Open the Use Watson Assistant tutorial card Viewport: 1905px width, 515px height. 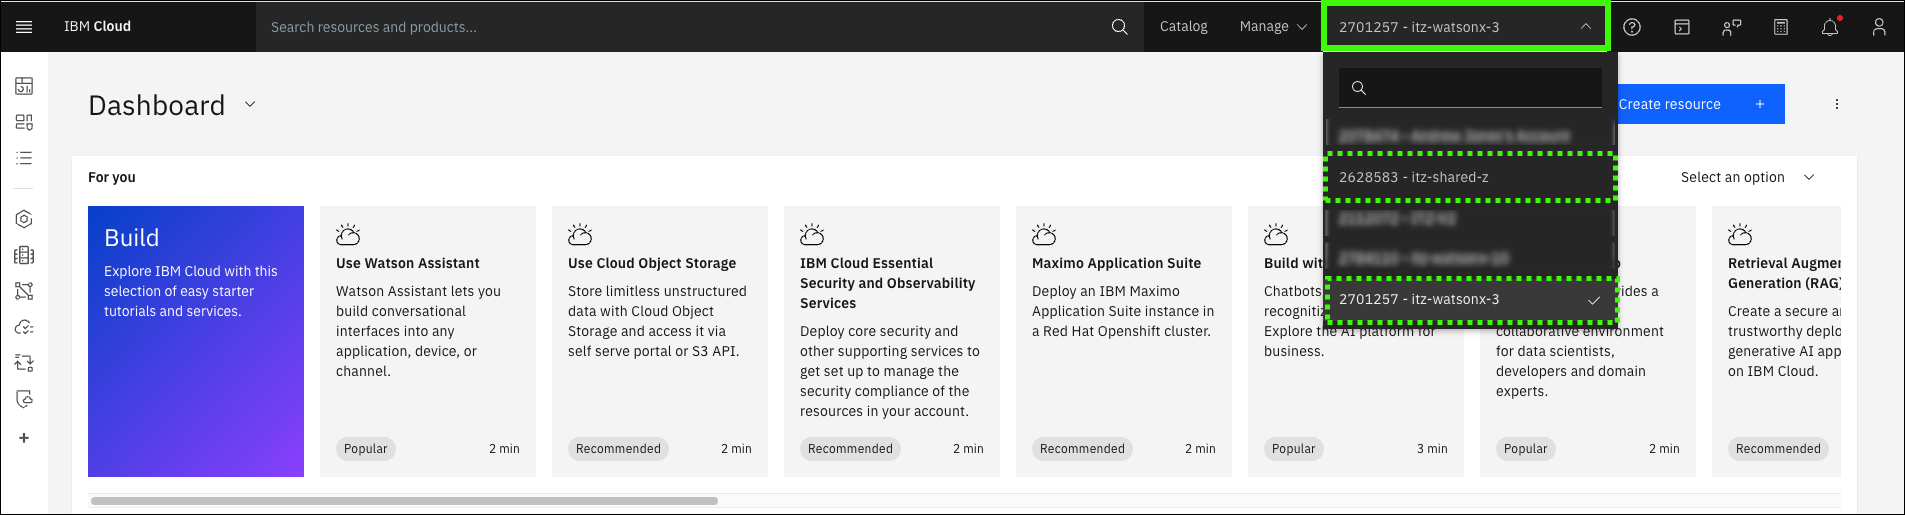[x=427, y=340]
